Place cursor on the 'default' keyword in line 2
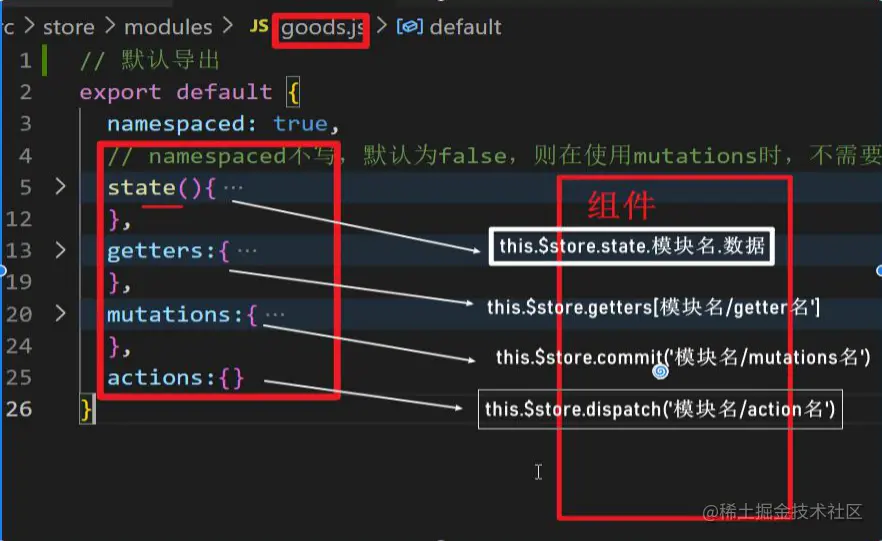This screenshot has width=882, height=541. coord(224,92)
